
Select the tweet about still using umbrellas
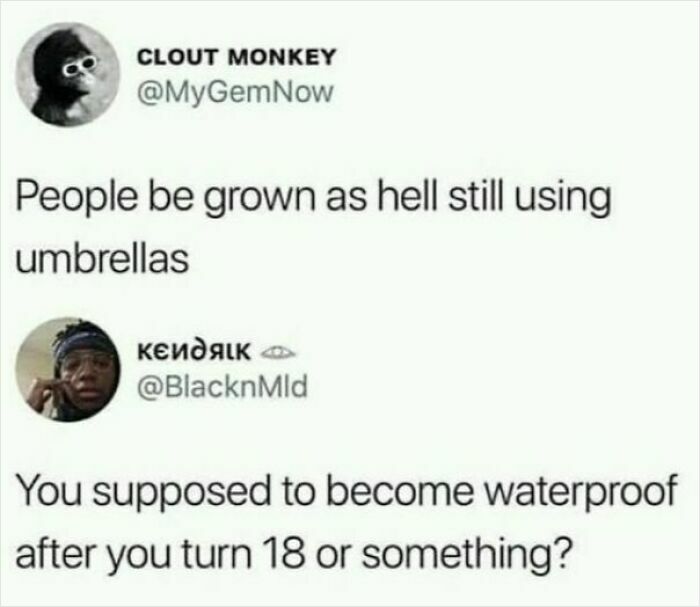pyautogui.click(x=313, y=228)
